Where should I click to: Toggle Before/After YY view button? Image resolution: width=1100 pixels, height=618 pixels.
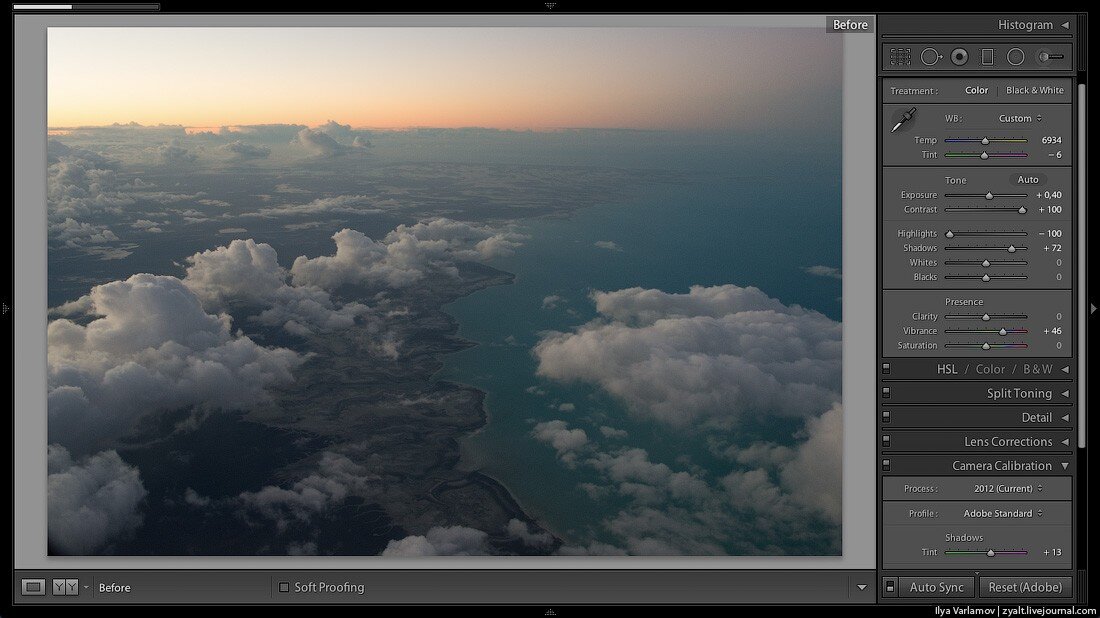tap(65, 587)
